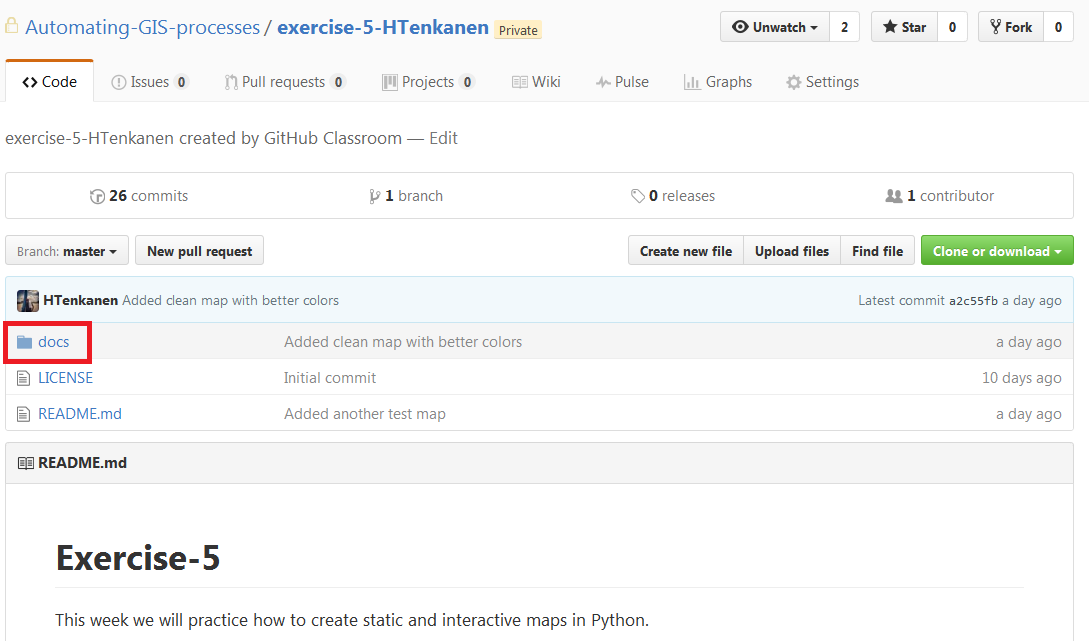Open the Clone or download dropdown

[x=997, y=251]
